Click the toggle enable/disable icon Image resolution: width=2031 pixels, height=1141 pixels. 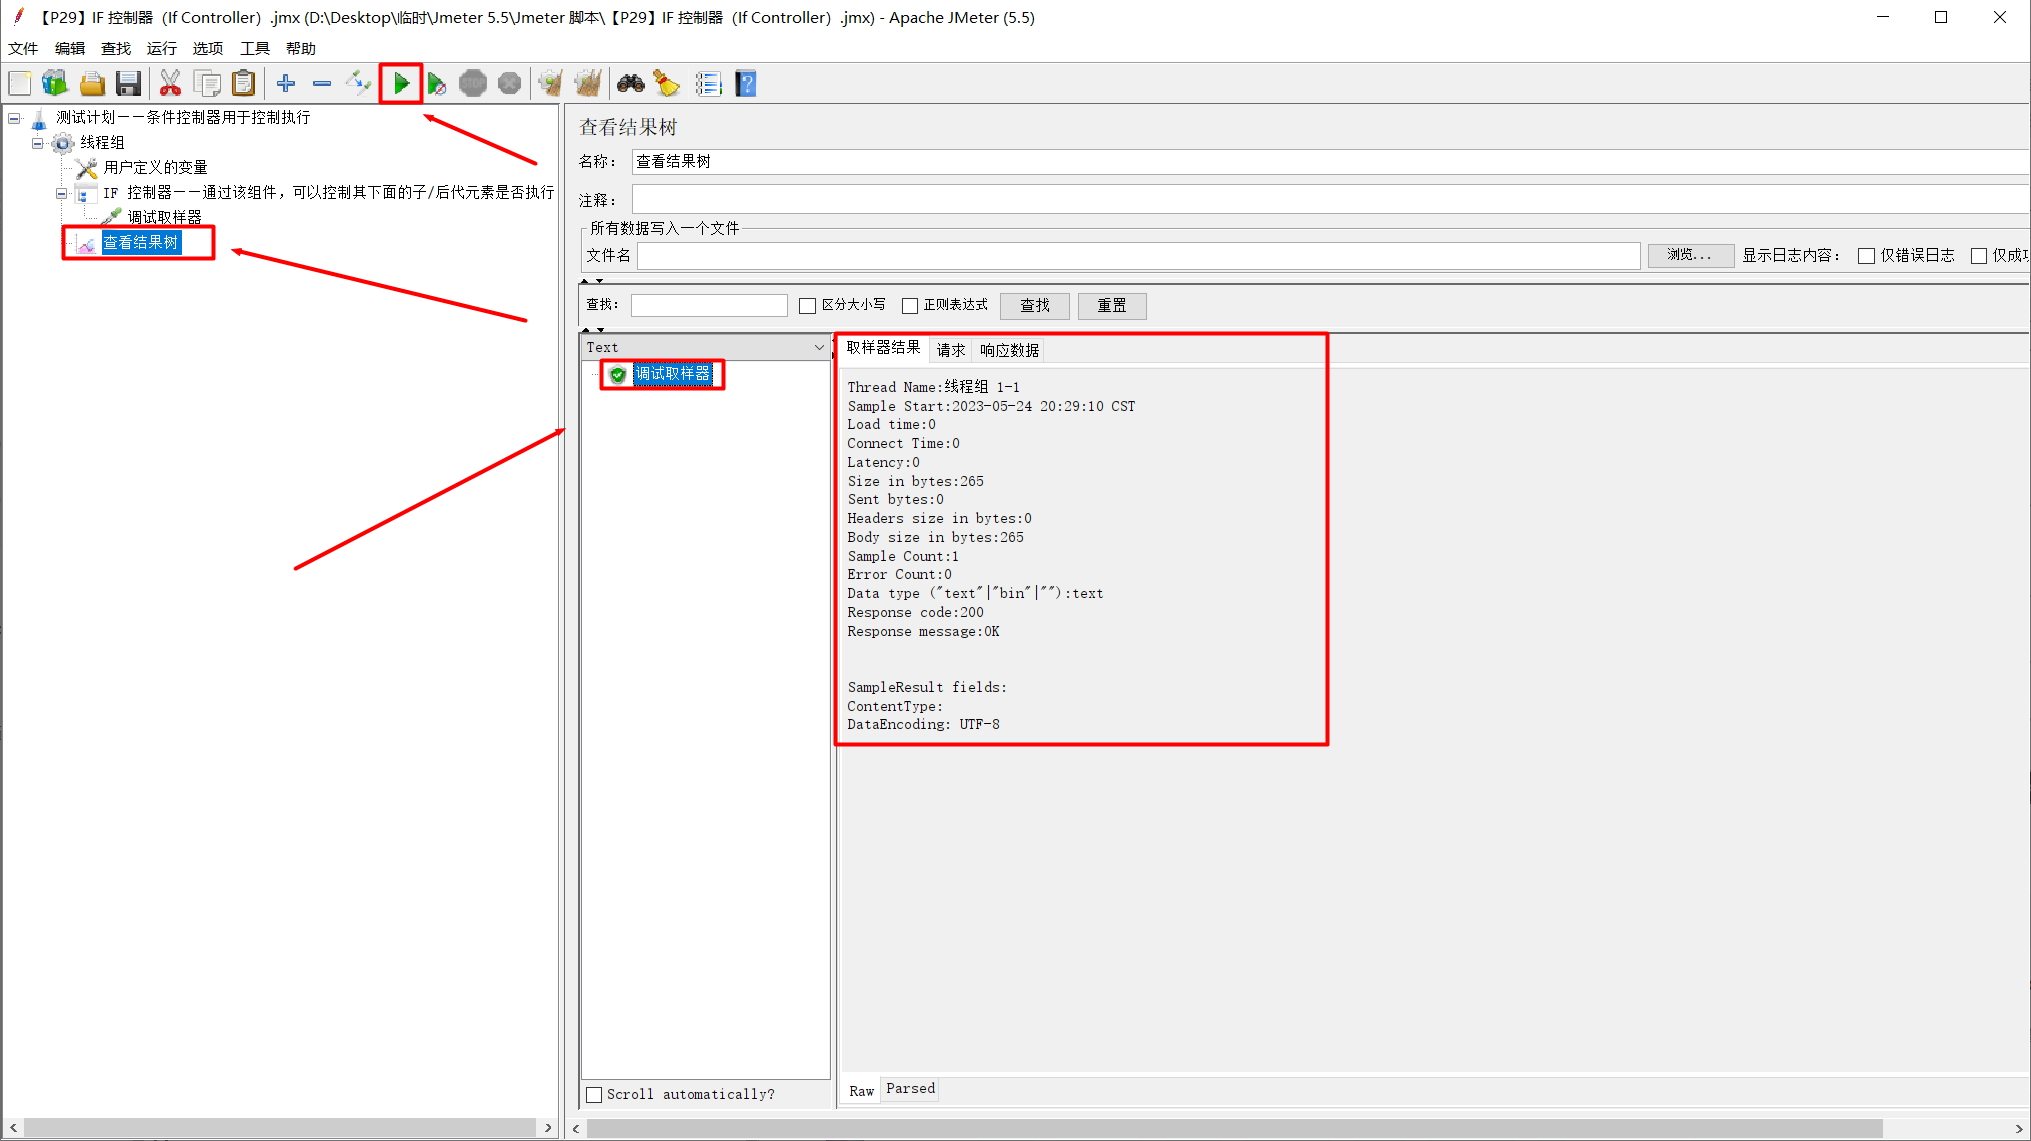pos(358,84)
